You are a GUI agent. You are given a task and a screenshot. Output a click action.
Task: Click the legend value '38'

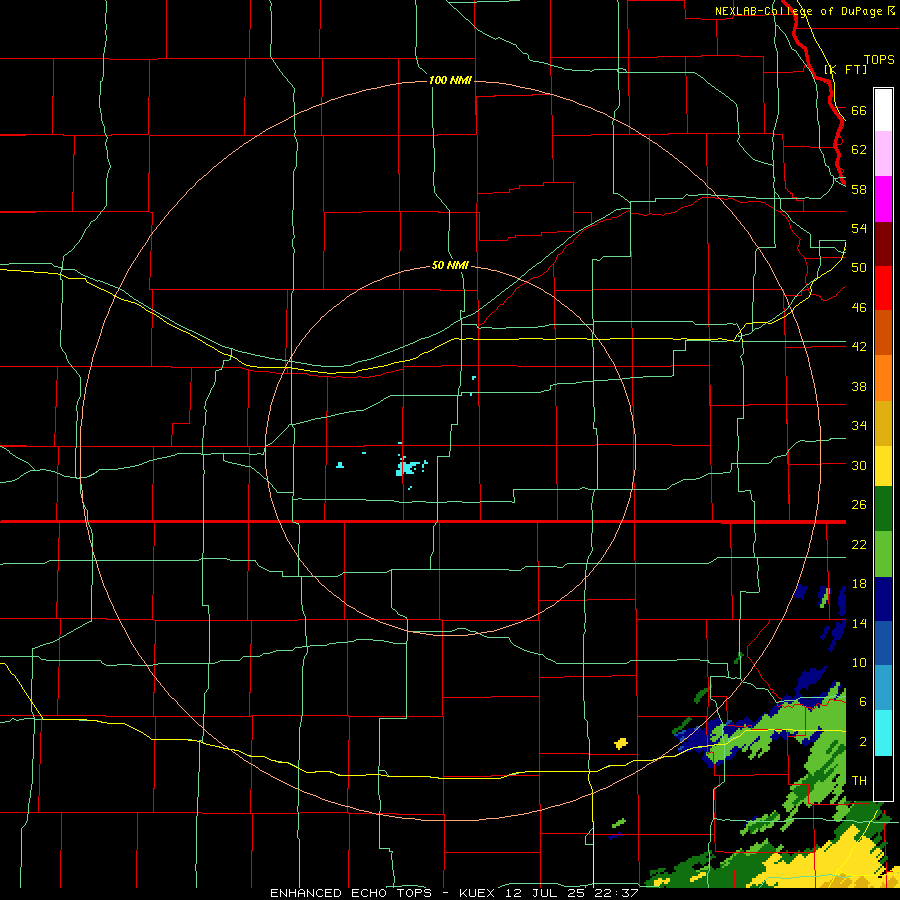point(859,386)
